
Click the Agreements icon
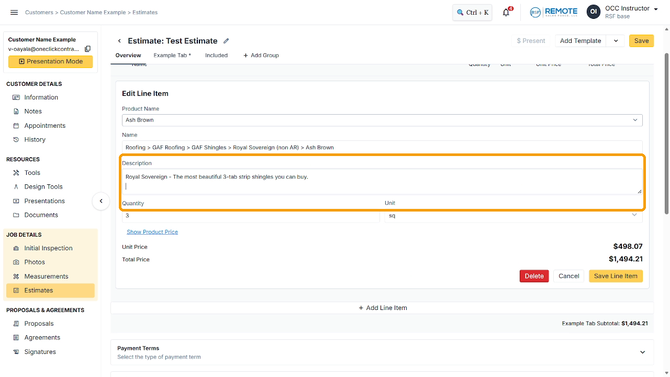point(16,338)
